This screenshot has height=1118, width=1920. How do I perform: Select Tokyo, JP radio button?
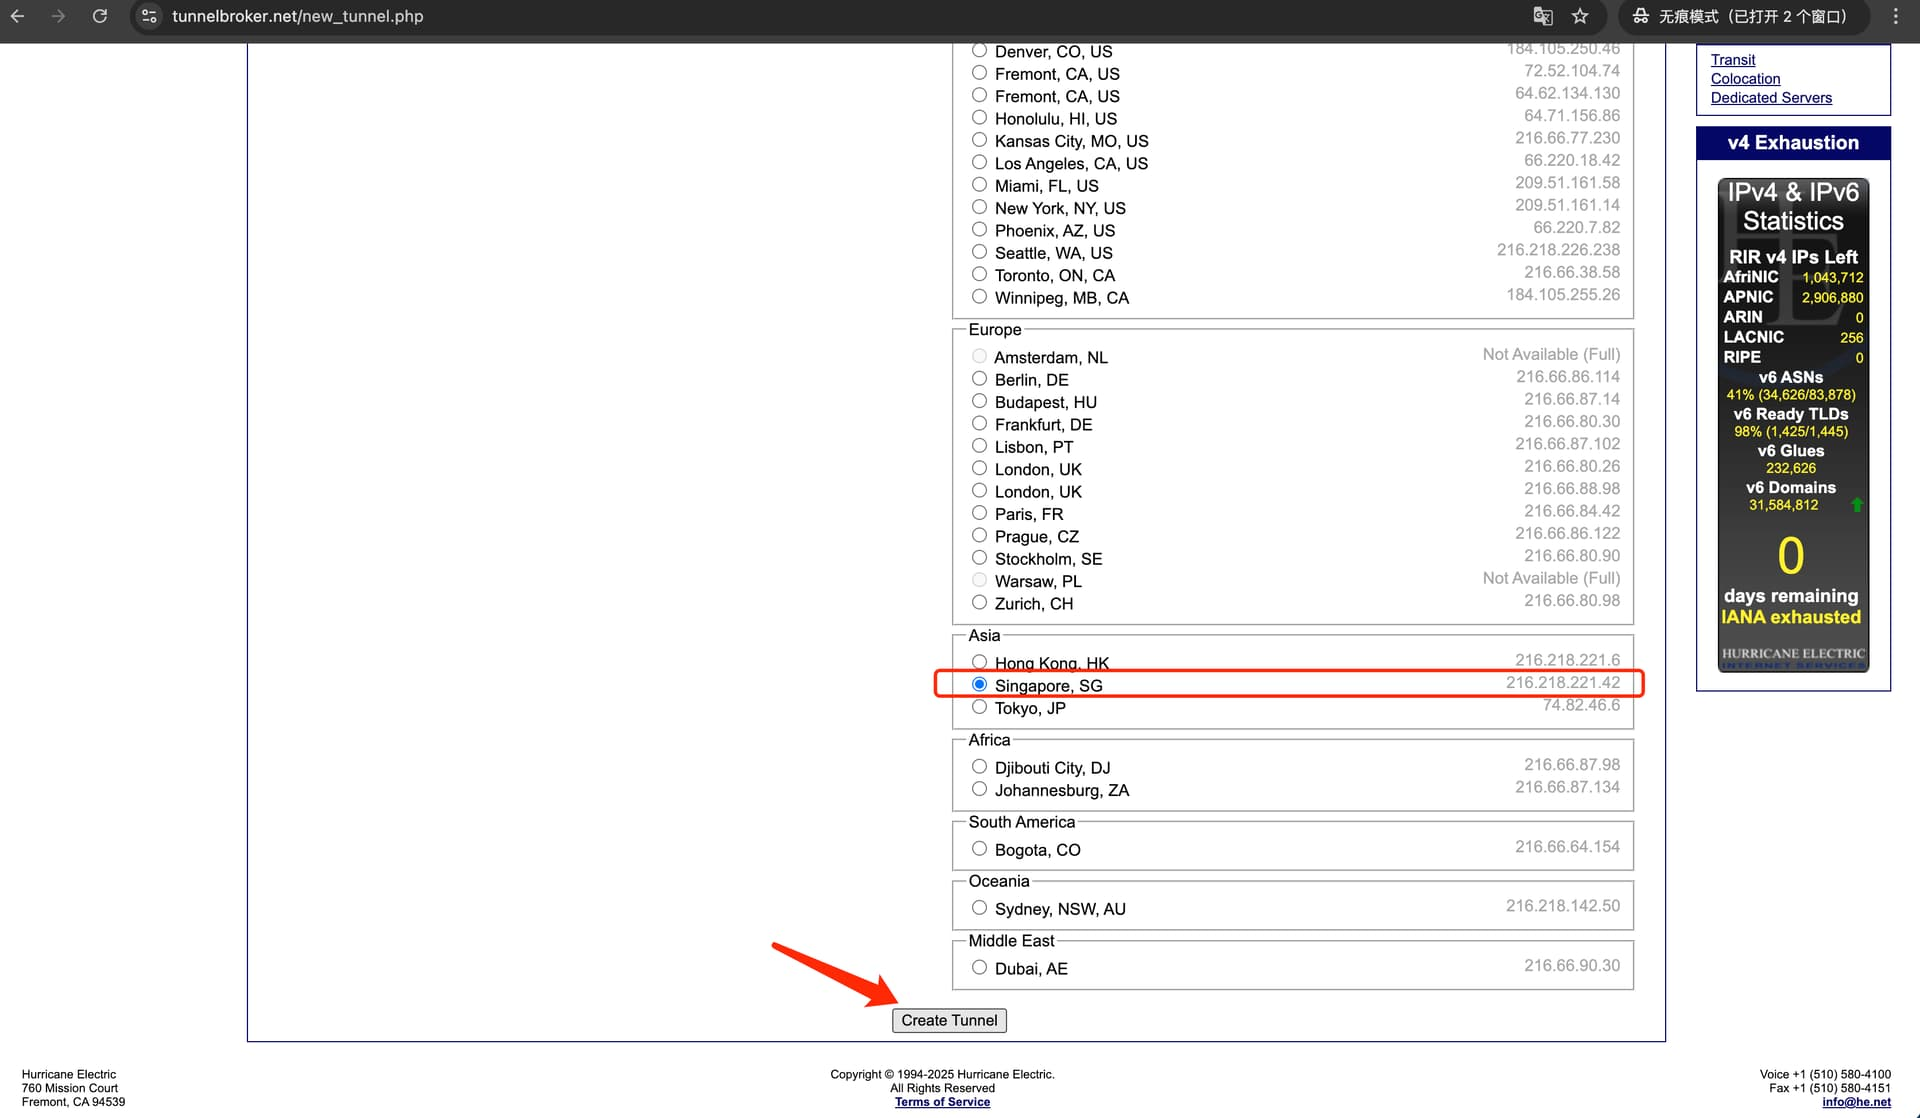979,707
